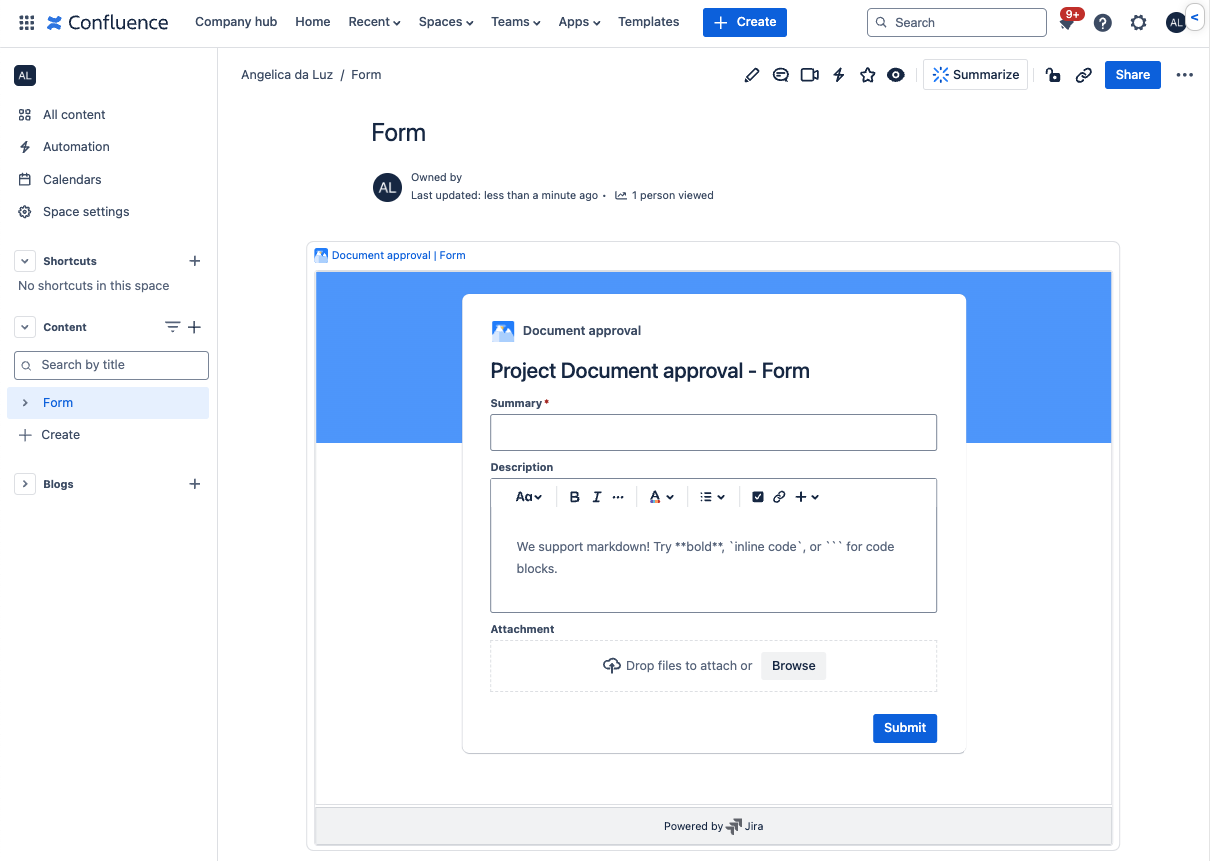This screenshot has height=861, width=1210.
Task: Open the help question mark icon
Action: point(1103,23)
